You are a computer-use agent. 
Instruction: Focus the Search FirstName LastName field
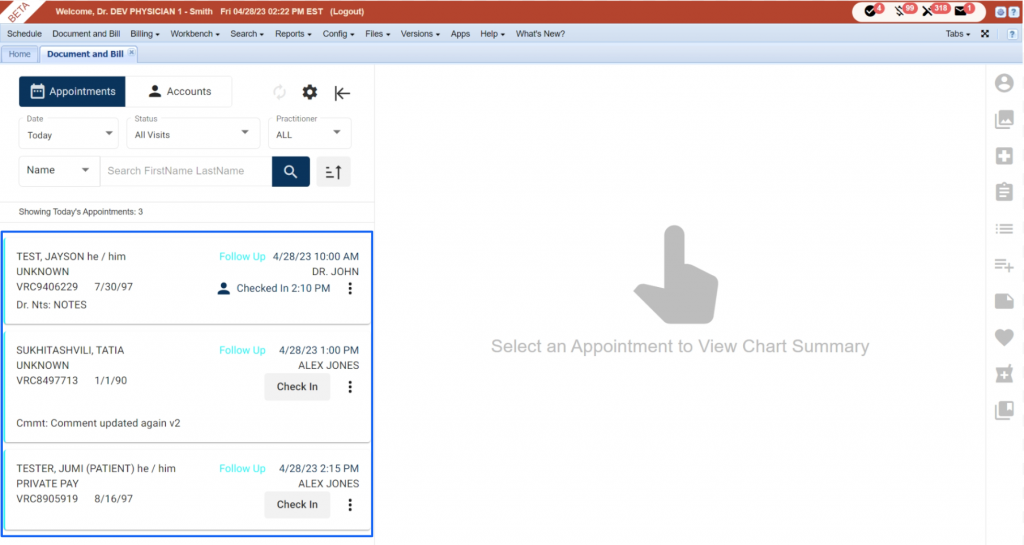pos(186,171)
